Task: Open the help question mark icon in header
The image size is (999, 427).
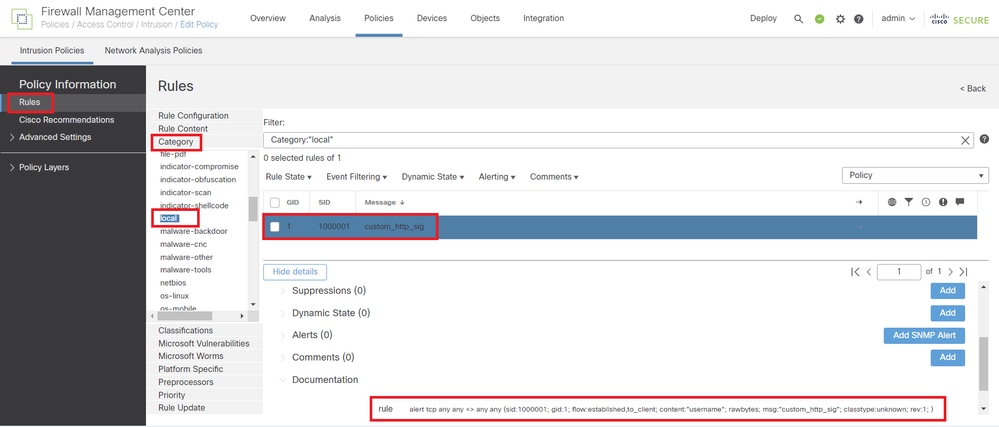Action: click(858, 18)
